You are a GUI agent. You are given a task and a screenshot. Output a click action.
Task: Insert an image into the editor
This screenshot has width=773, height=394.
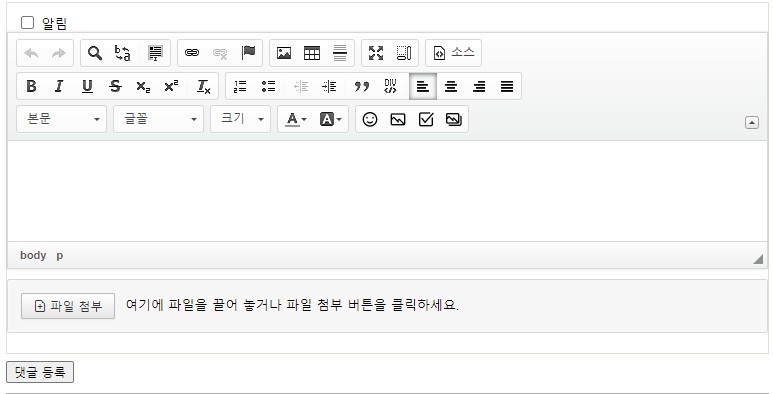[x=284, y=53]
